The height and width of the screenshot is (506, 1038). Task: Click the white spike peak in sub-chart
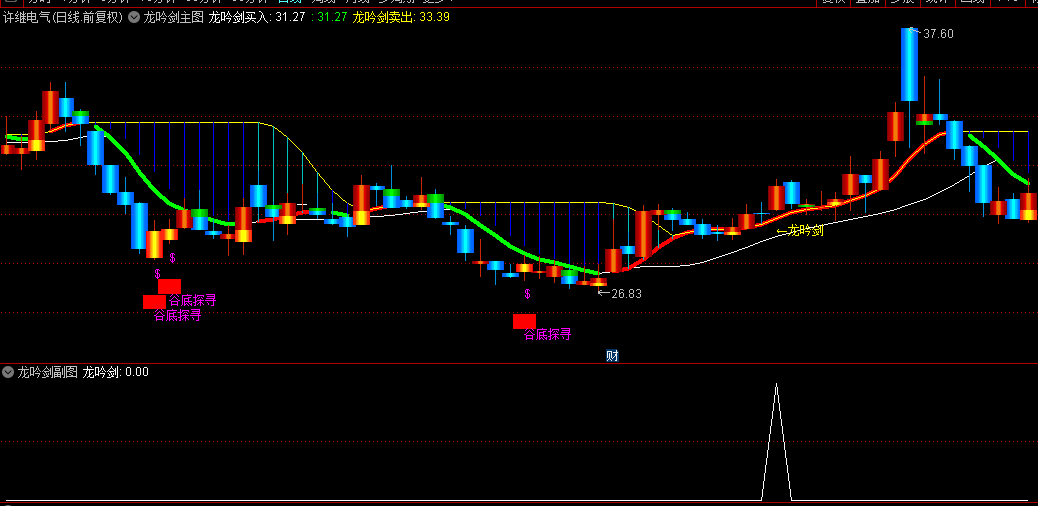coord(777,385)
